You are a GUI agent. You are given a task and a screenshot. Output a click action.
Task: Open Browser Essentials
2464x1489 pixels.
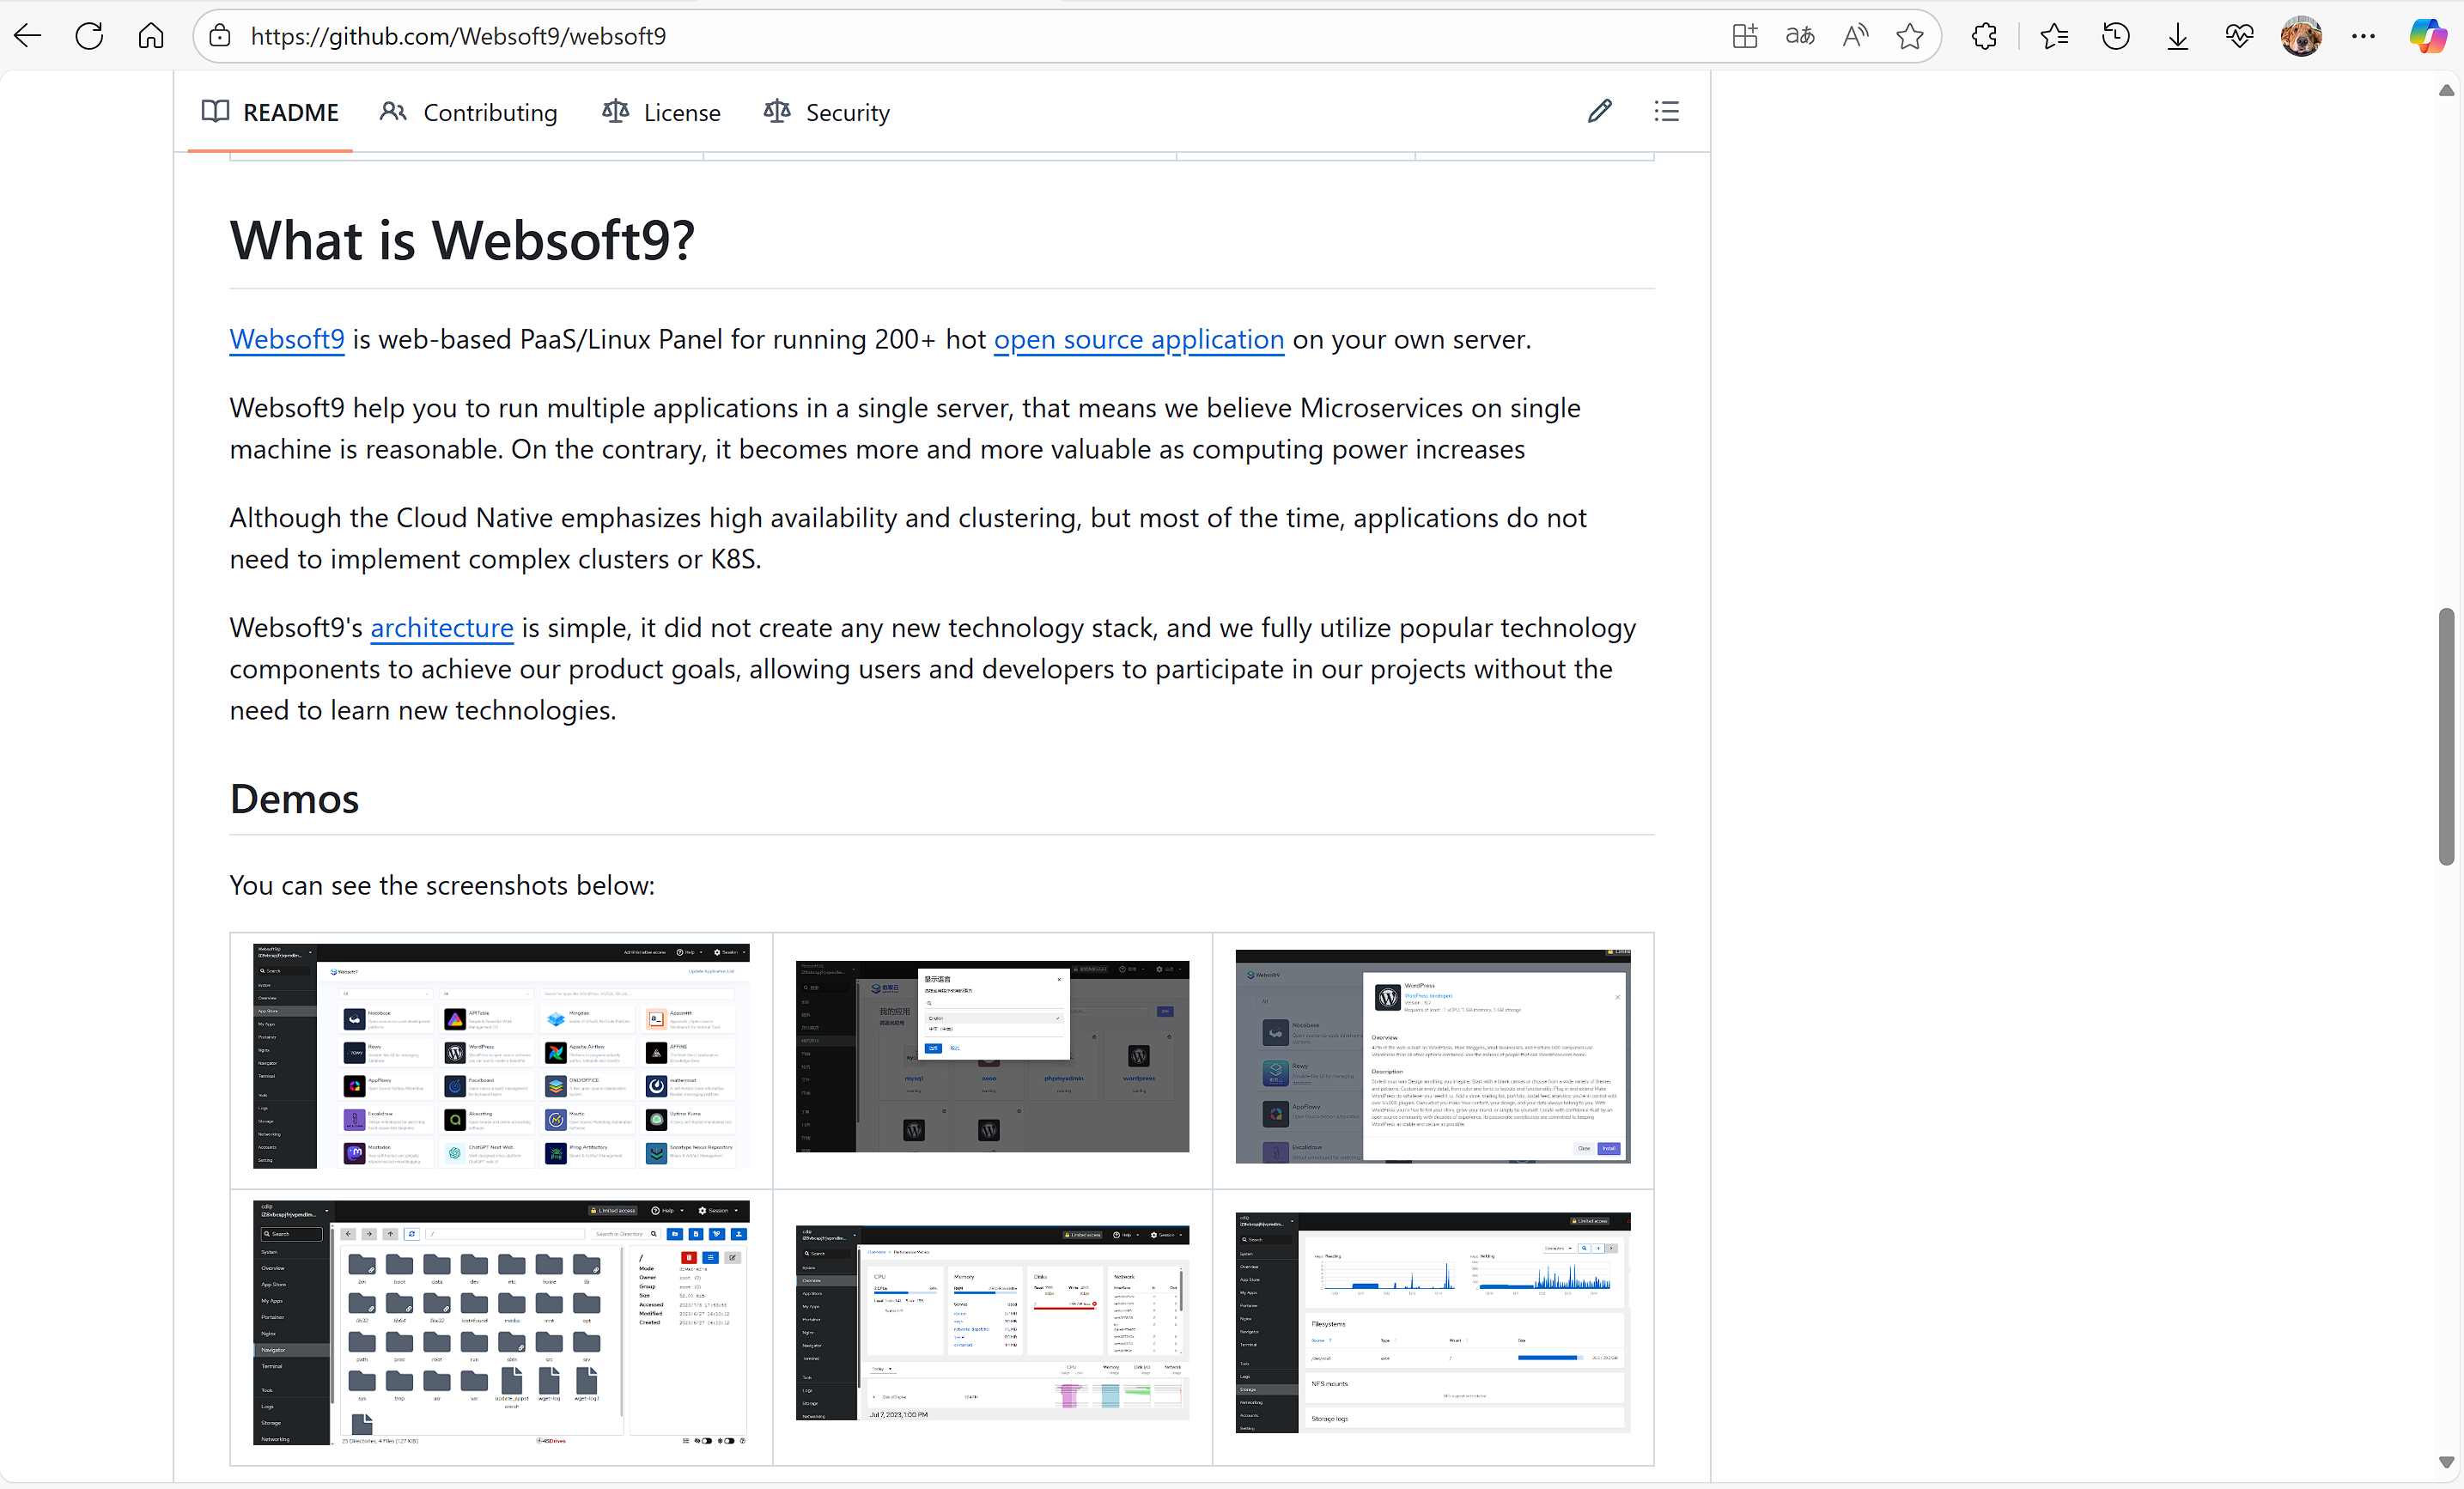2240,36
